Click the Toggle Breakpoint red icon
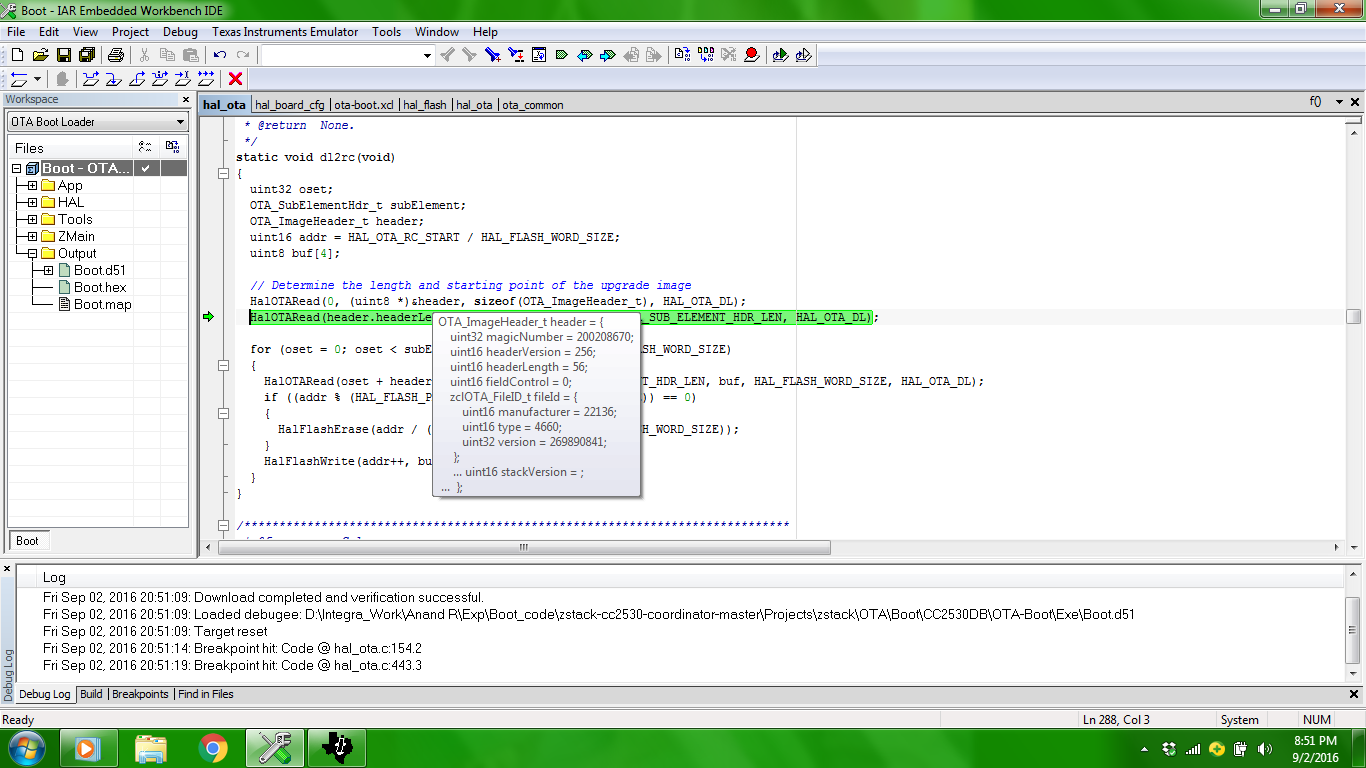The height and width of the screenshot is (768, 1366). (752, 55)
